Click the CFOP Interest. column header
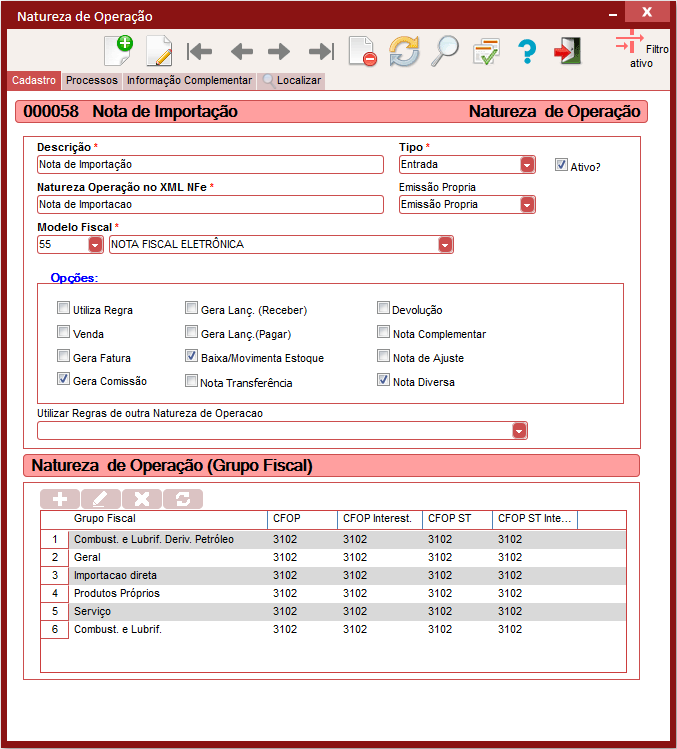The width and height of the screenshot is (677, 749). click(x=380, y=519)
